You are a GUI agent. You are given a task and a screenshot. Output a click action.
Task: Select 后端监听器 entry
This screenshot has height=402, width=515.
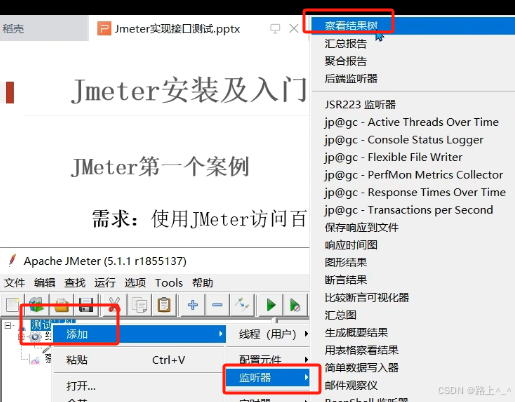point(413,79)
